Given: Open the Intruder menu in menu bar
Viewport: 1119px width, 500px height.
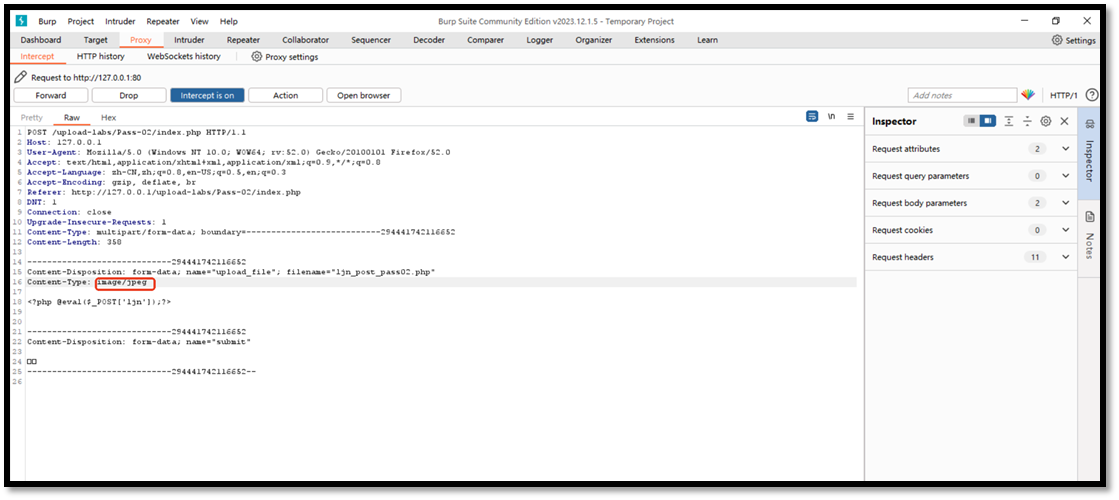Looking at the screenshot, I should click(x=120, y=21).
